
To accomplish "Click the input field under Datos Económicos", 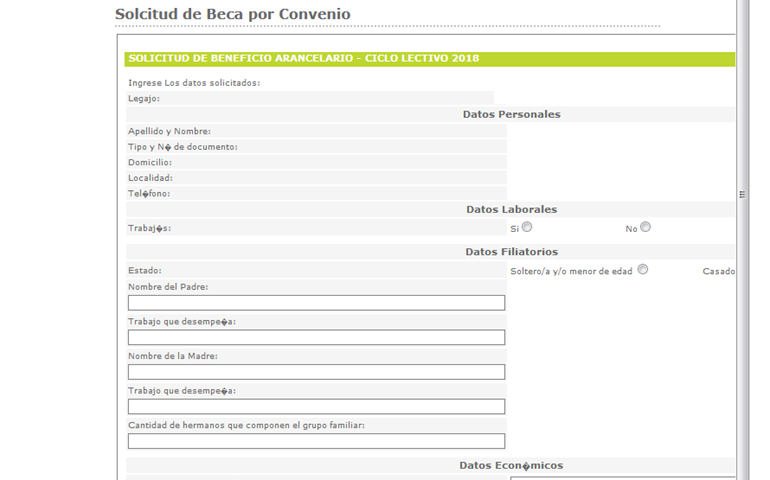I will coord(623,478).
